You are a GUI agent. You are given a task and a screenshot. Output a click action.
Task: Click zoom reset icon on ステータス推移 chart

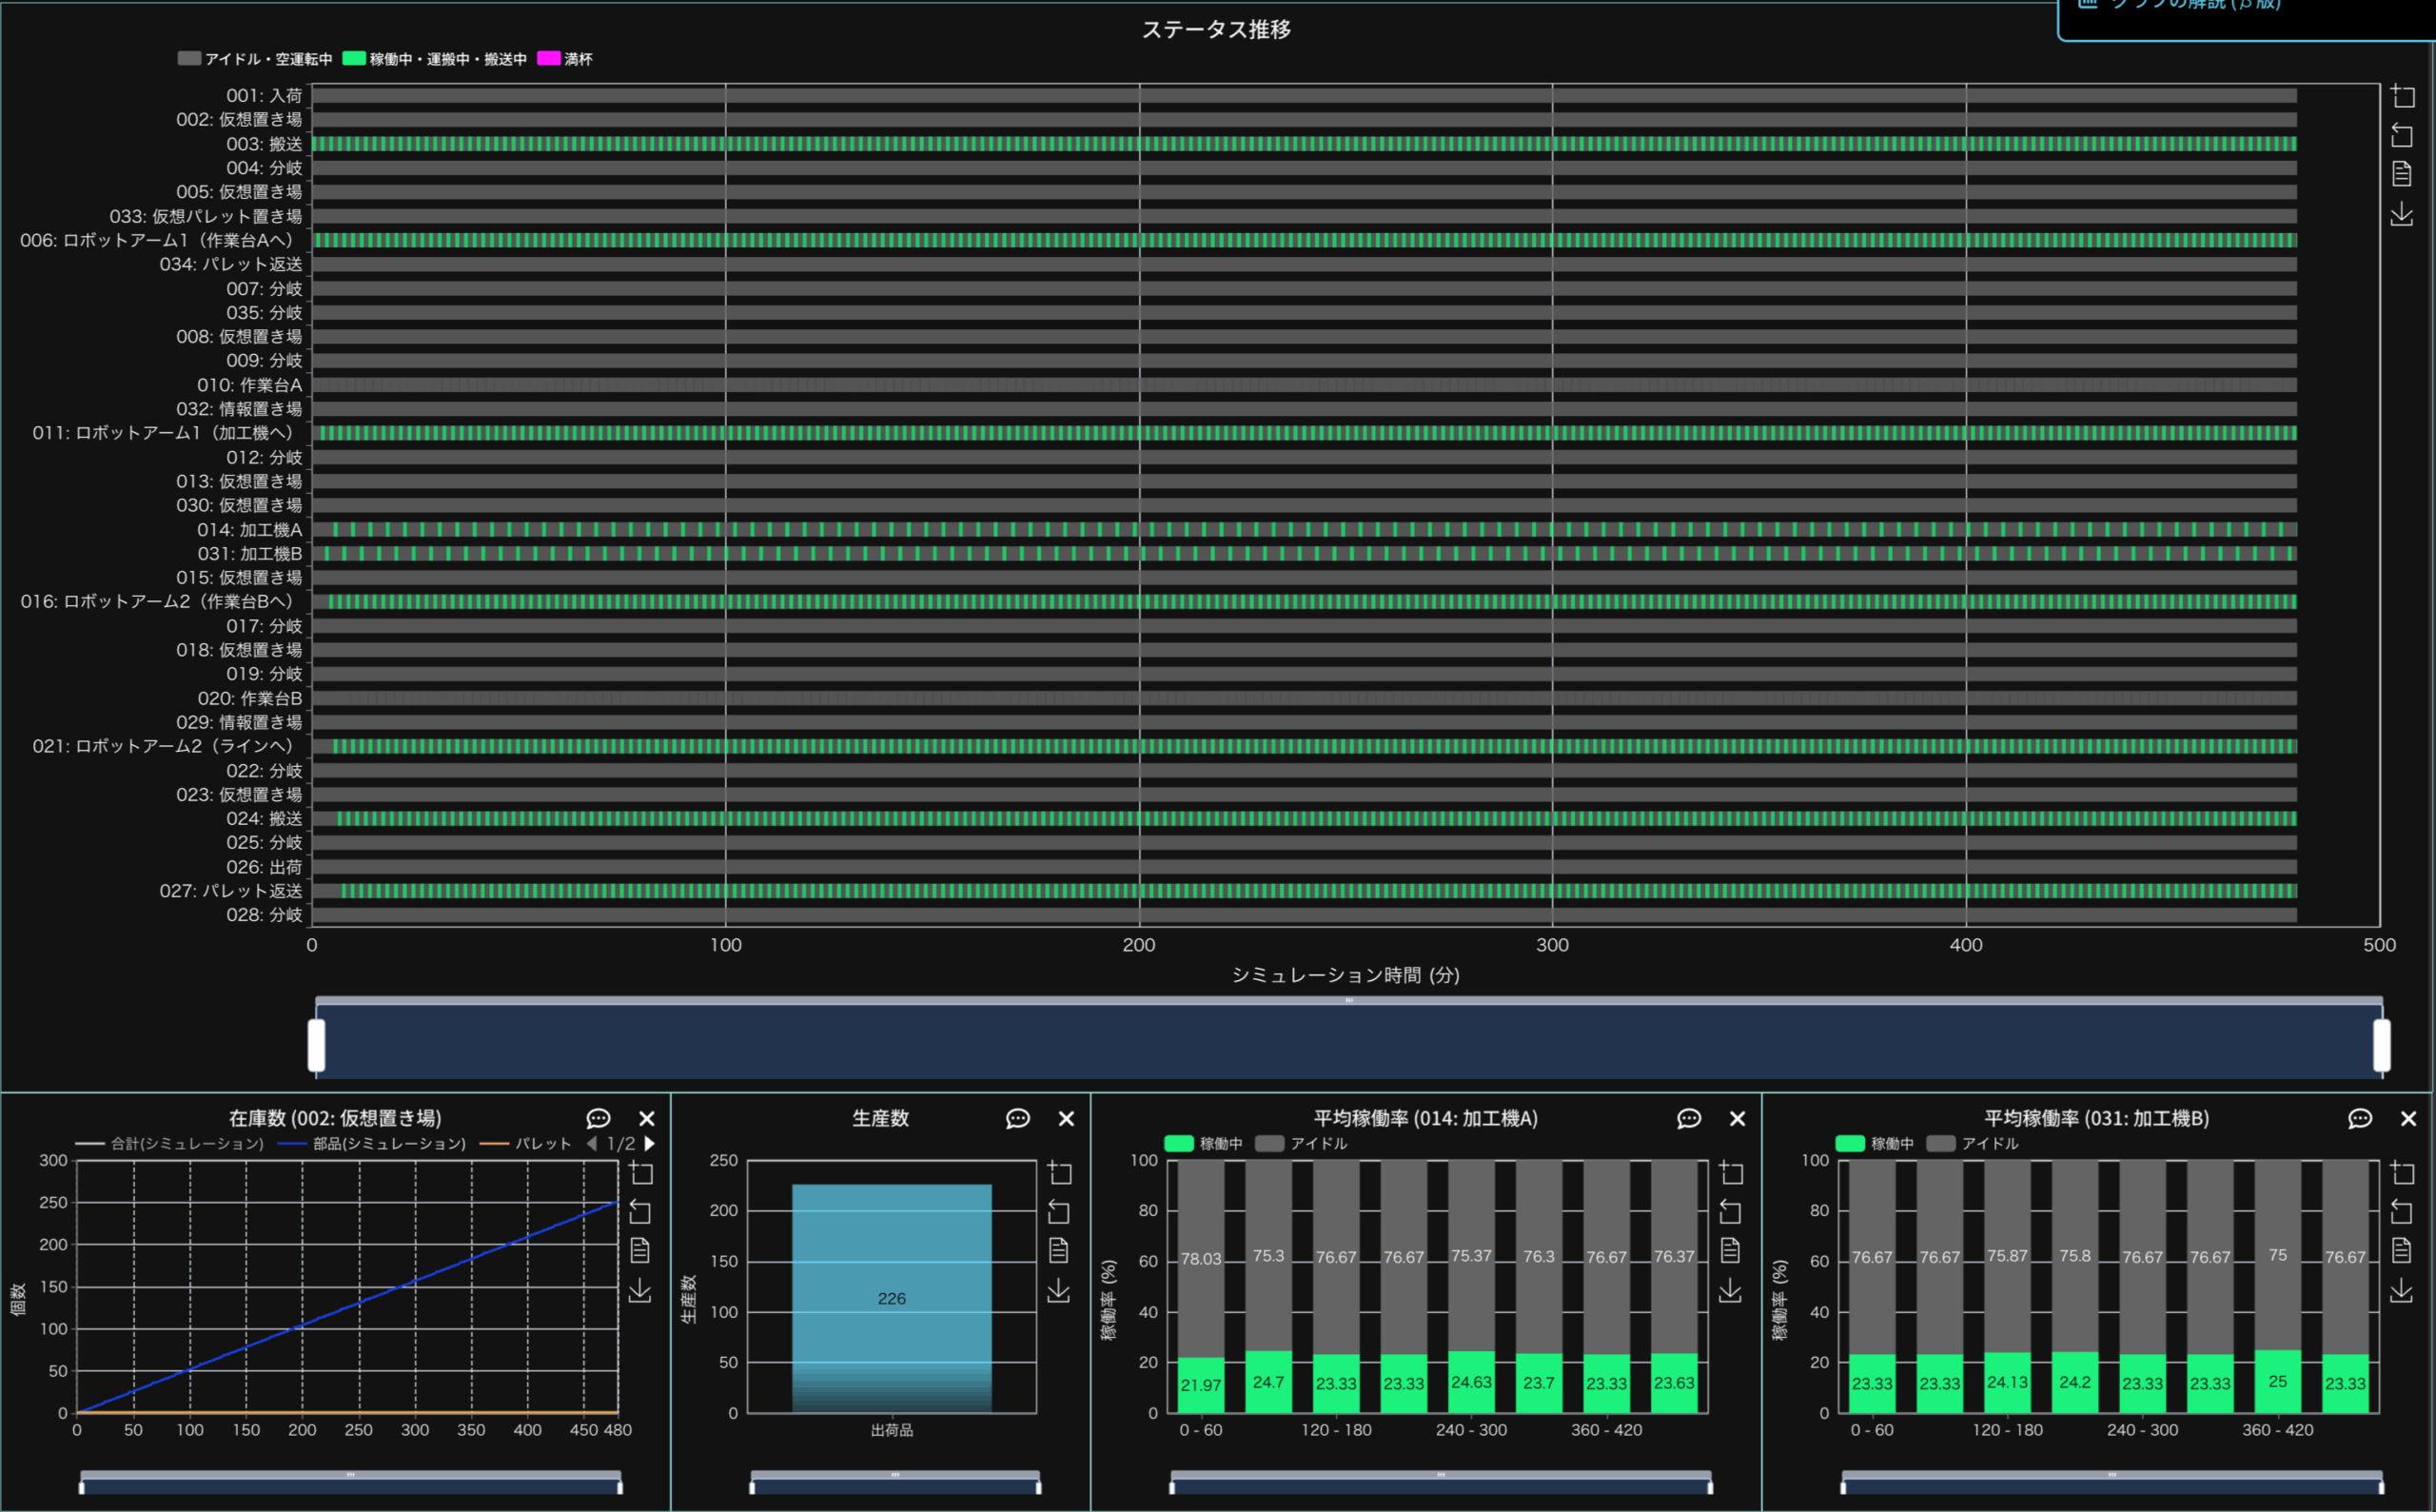tap(2402, 135)
